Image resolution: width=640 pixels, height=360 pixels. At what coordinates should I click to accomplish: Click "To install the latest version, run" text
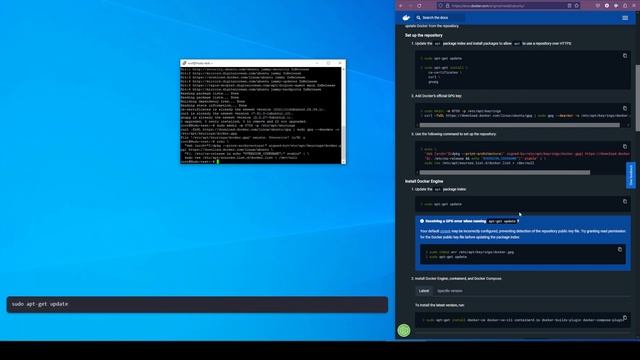tap(439, 305)
